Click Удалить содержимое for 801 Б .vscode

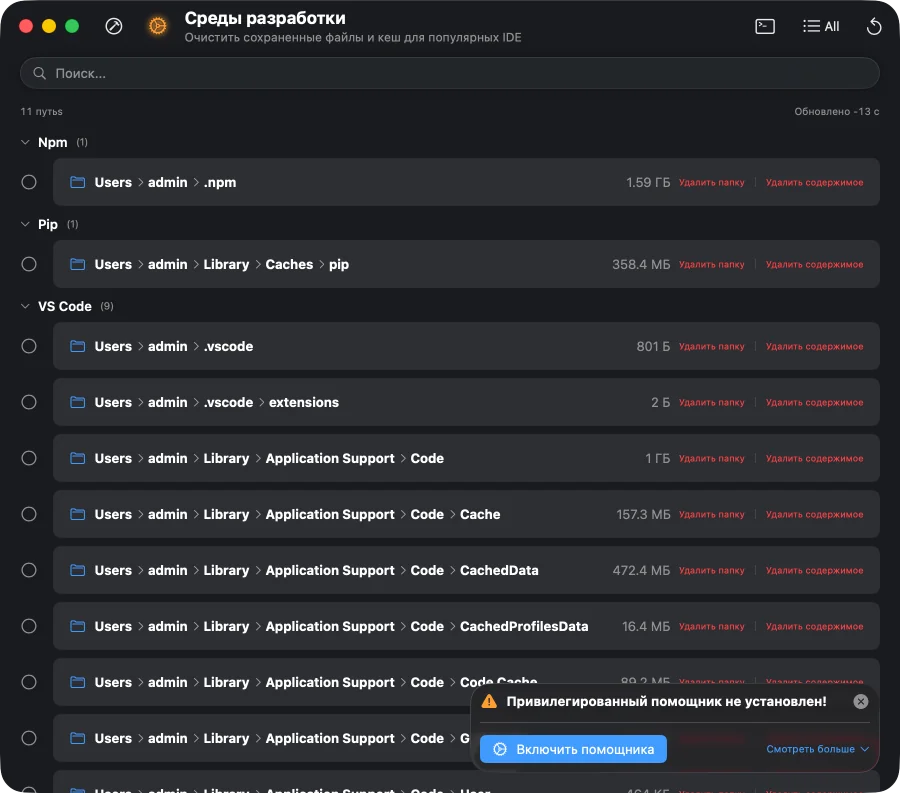point(814,347)
